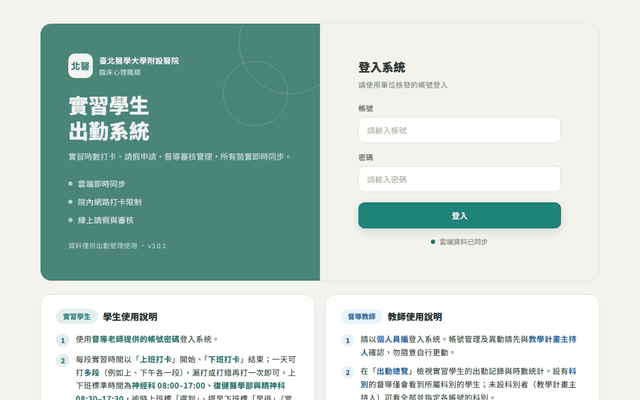Click step 2 badge in 教師使用說明
Image resolution: width=640 pixels, height=400 pixels.
coord(347,372)
